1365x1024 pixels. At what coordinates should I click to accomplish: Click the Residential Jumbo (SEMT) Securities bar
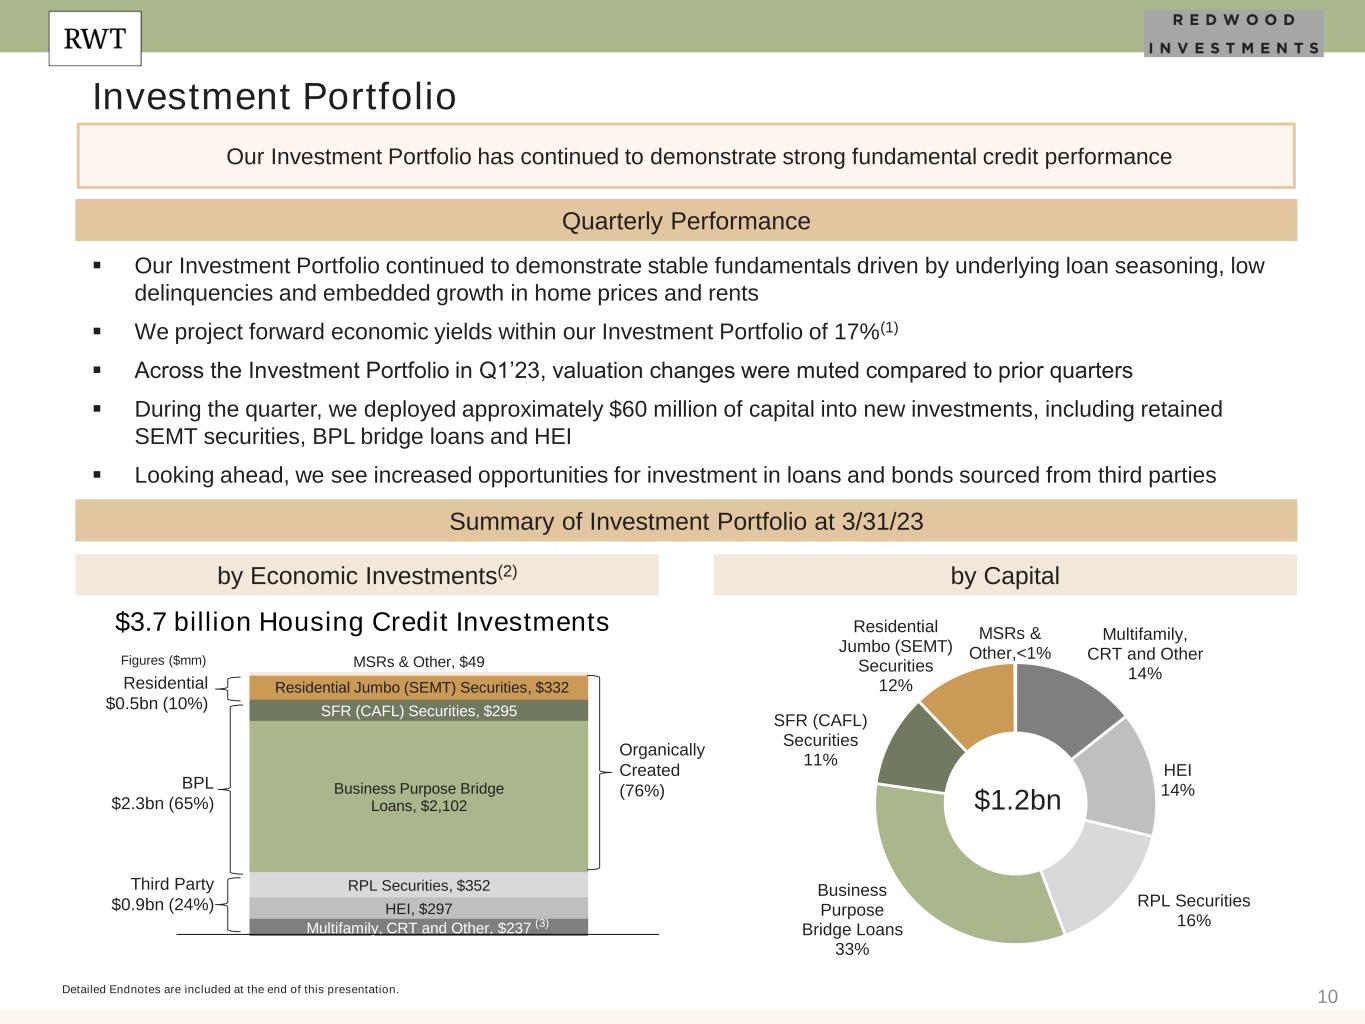tap(418, 688)
